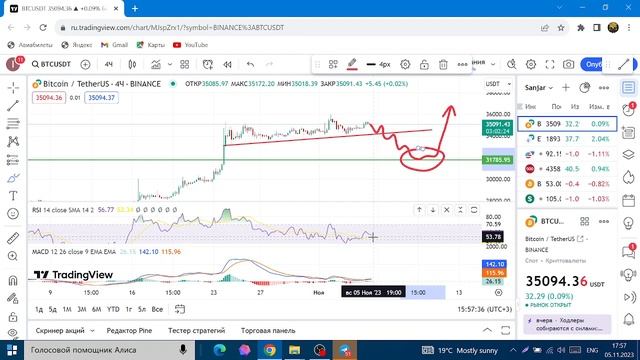The image size is (640, 360).
Task: Open Тестер стратегий tab
Action: [x=196, y=331]
